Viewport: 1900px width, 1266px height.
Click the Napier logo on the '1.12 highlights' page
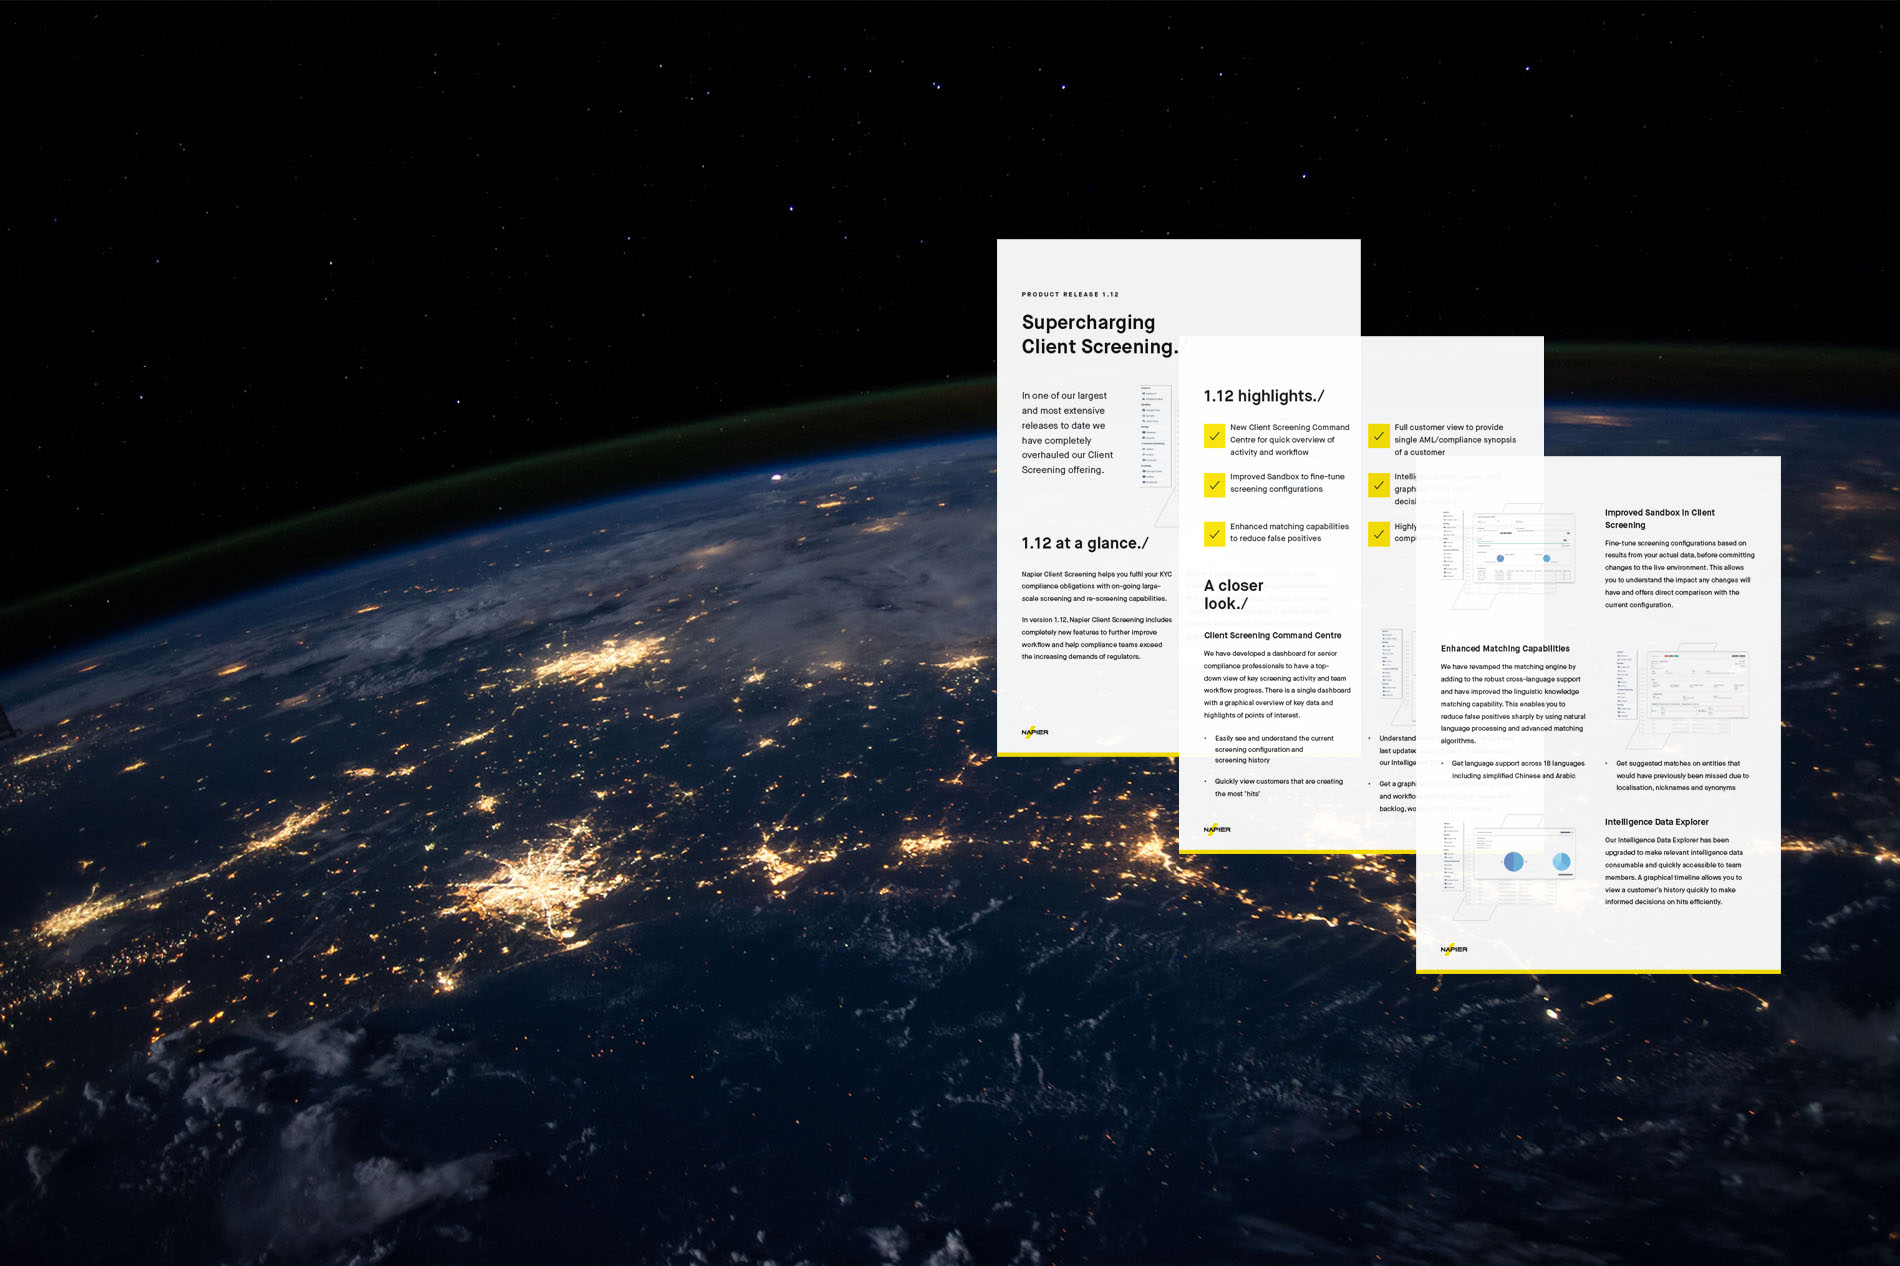tap(1217, 829)
